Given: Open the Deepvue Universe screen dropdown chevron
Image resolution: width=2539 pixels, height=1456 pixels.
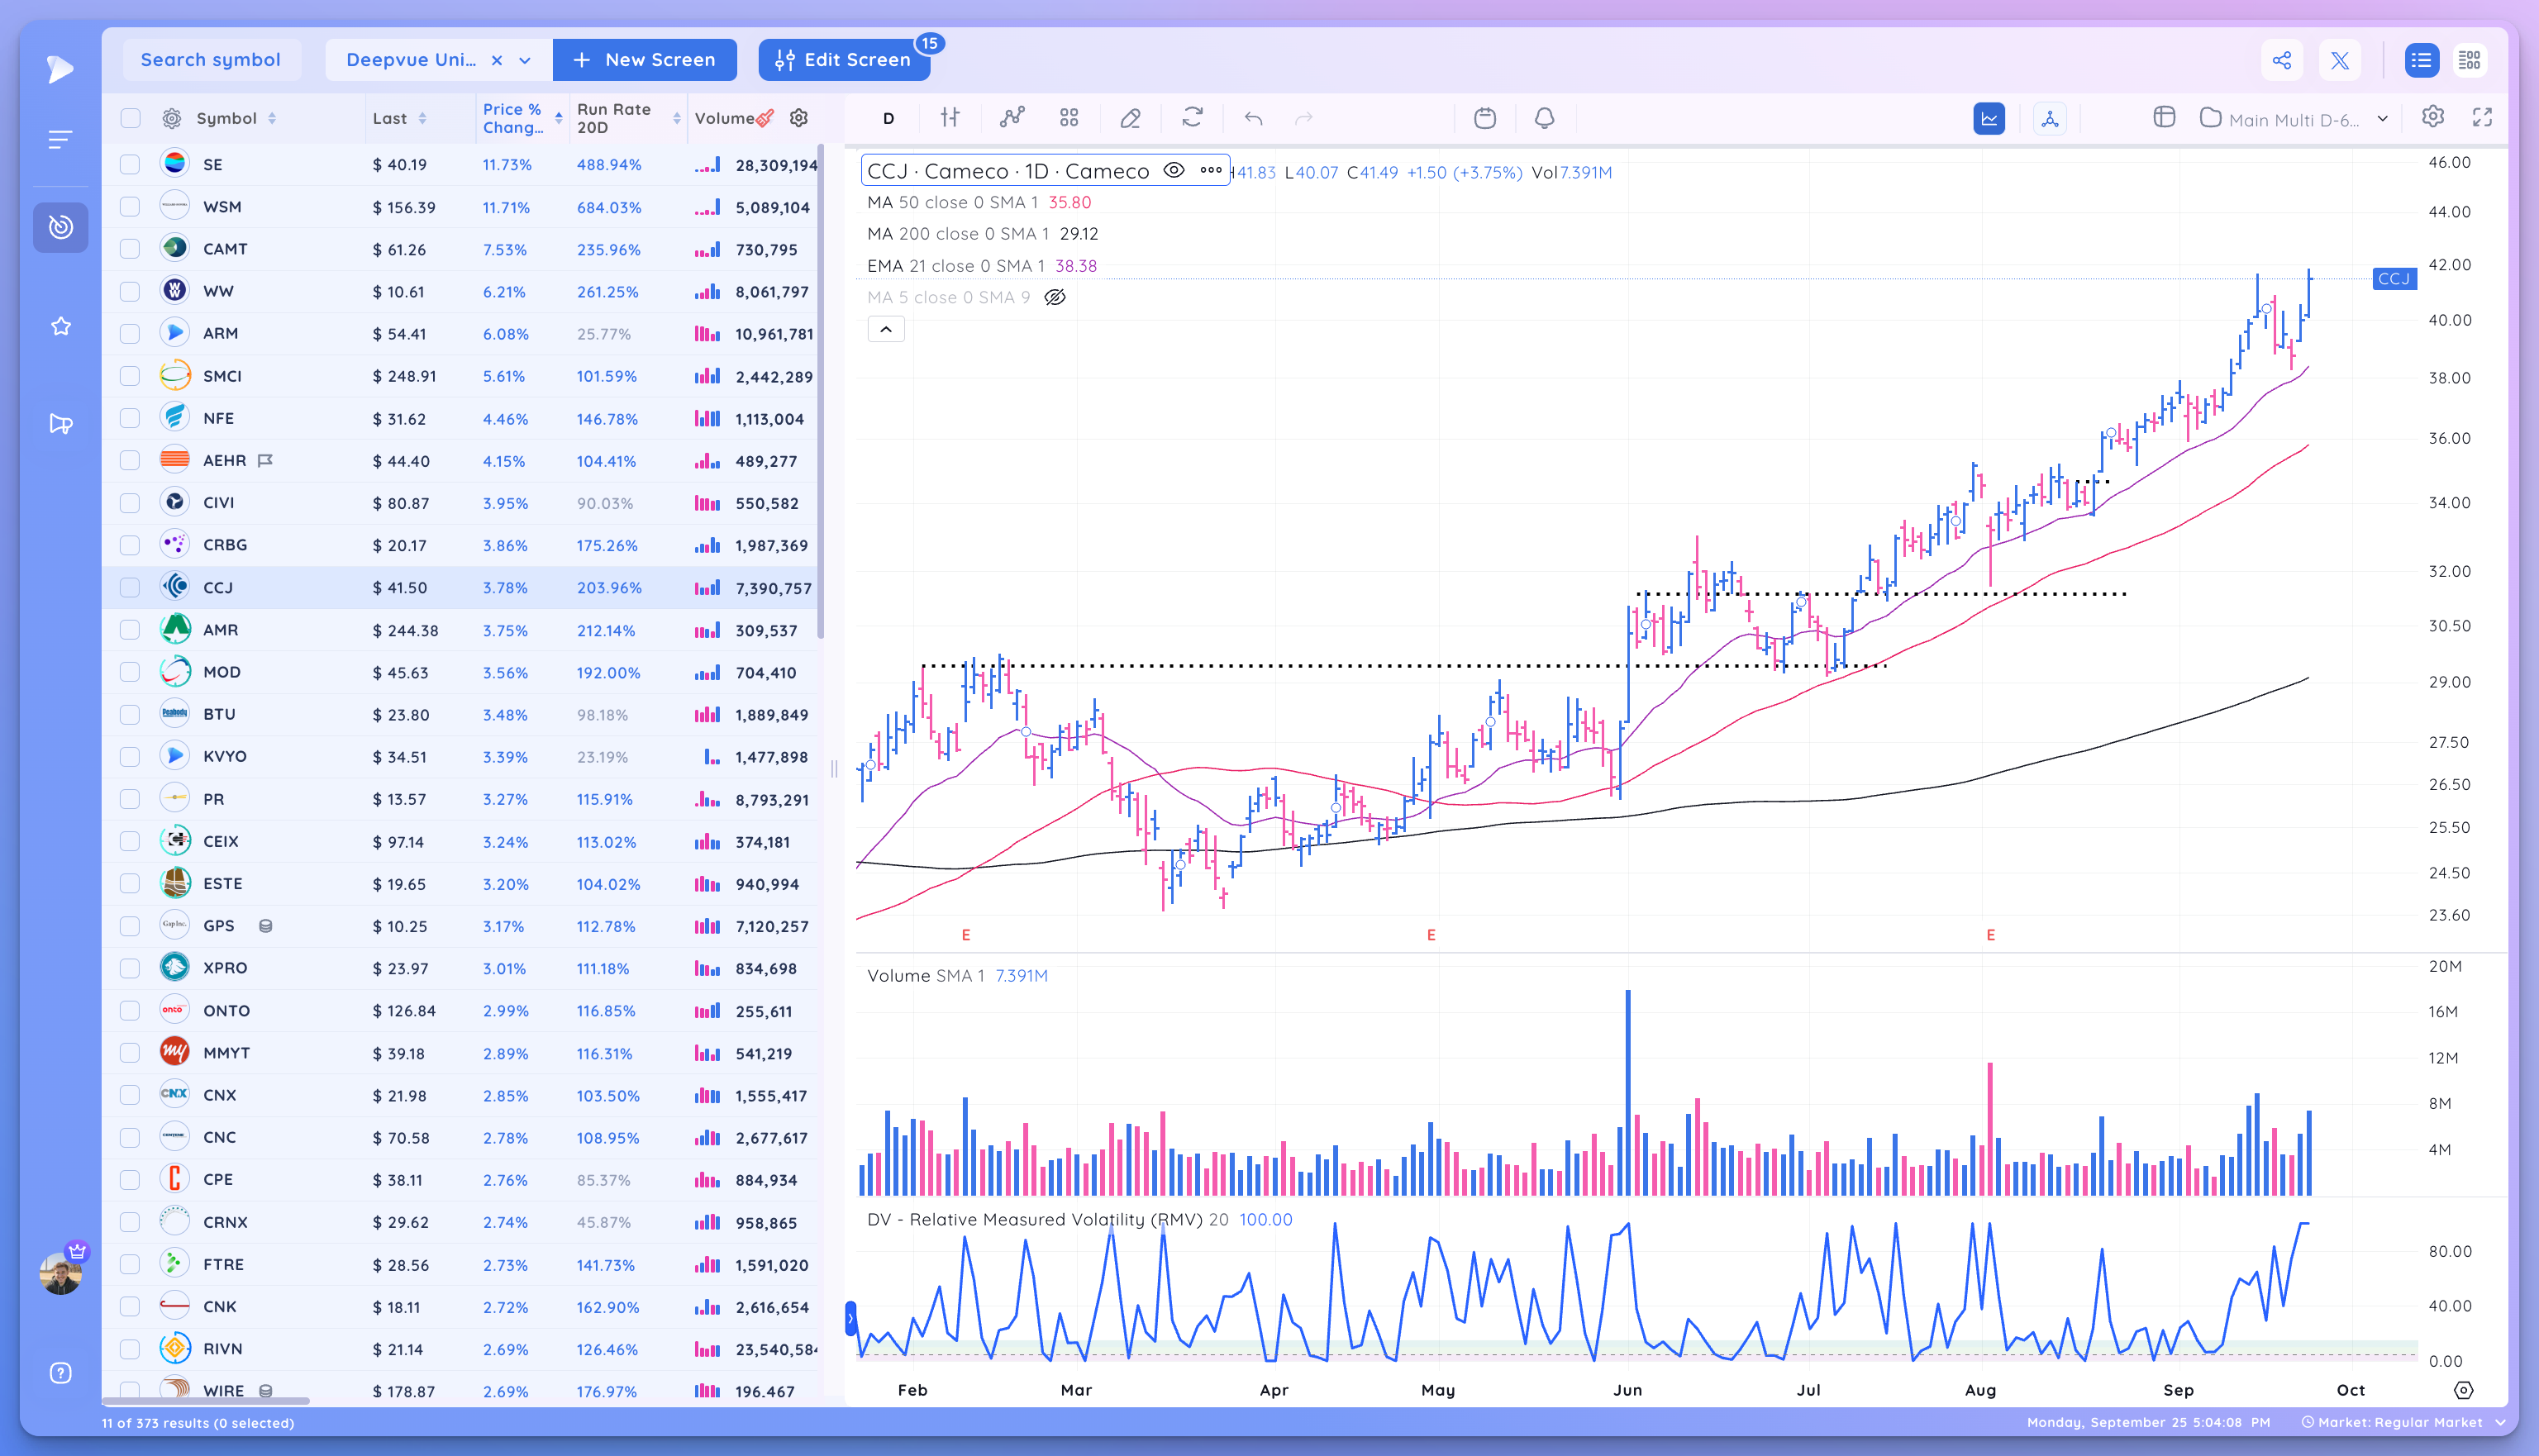Looking at the screenshot, I should tap(525, 60).
